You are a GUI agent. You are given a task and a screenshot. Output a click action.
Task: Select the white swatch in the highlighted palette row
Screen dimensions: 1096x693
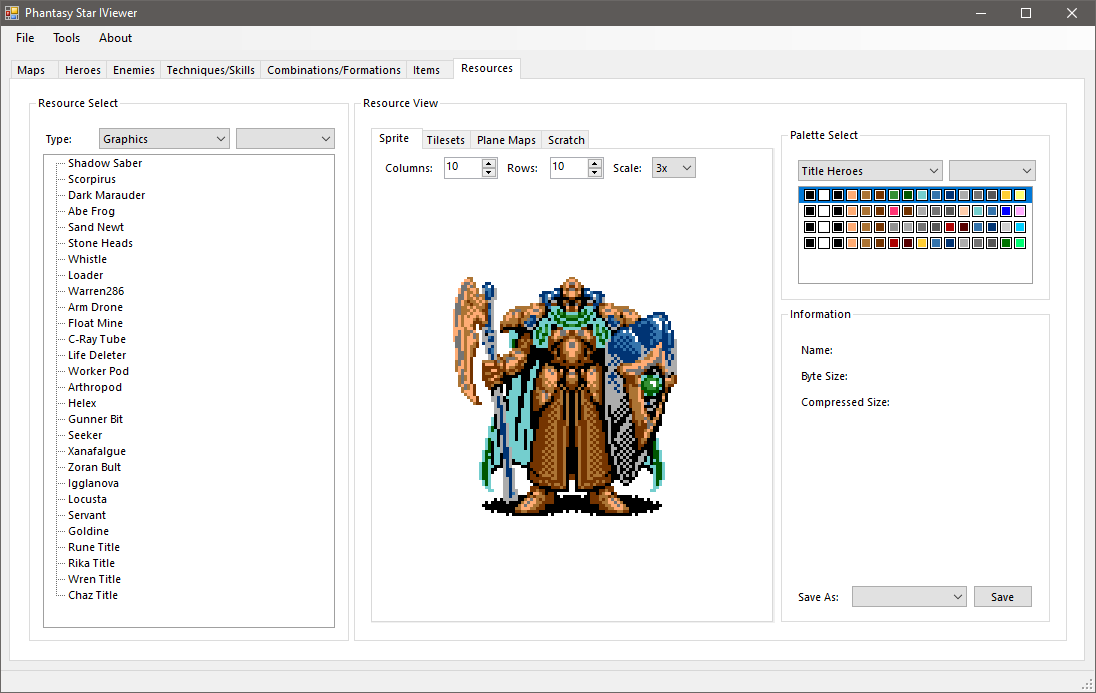[x=824, y=195]
